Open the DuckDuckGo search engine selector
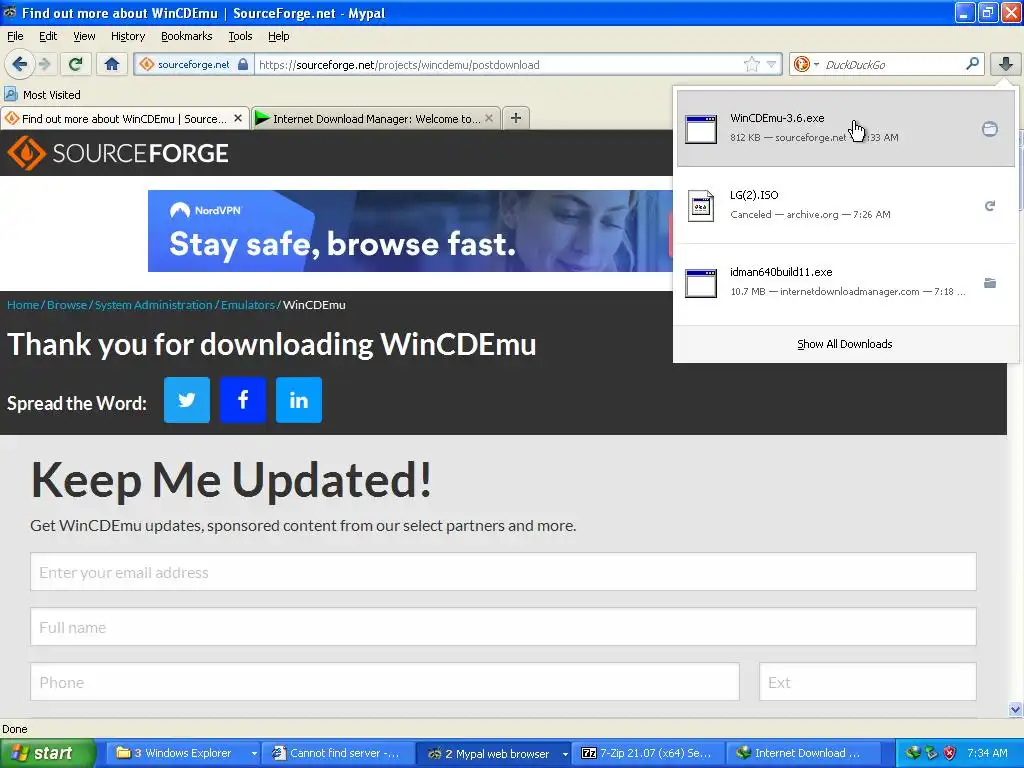This screenshot has height=768, width=1024. tap(806, 64)
